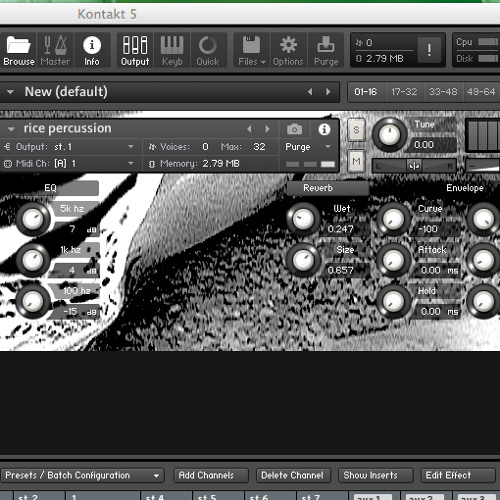Mute the rice percussion instrument
This screenshot has height=500, width=500.
(356, 161)
